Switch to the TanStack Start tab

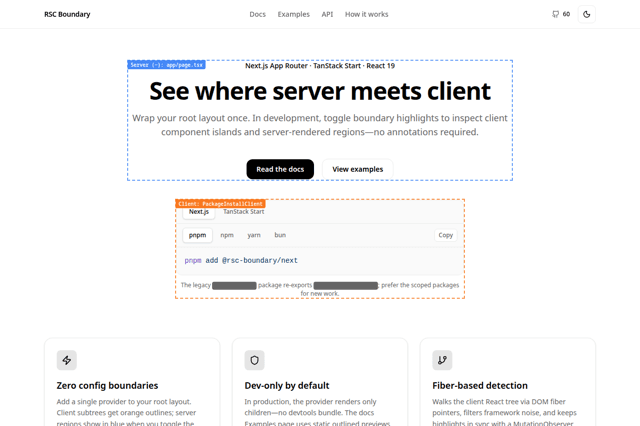[244, 212]
